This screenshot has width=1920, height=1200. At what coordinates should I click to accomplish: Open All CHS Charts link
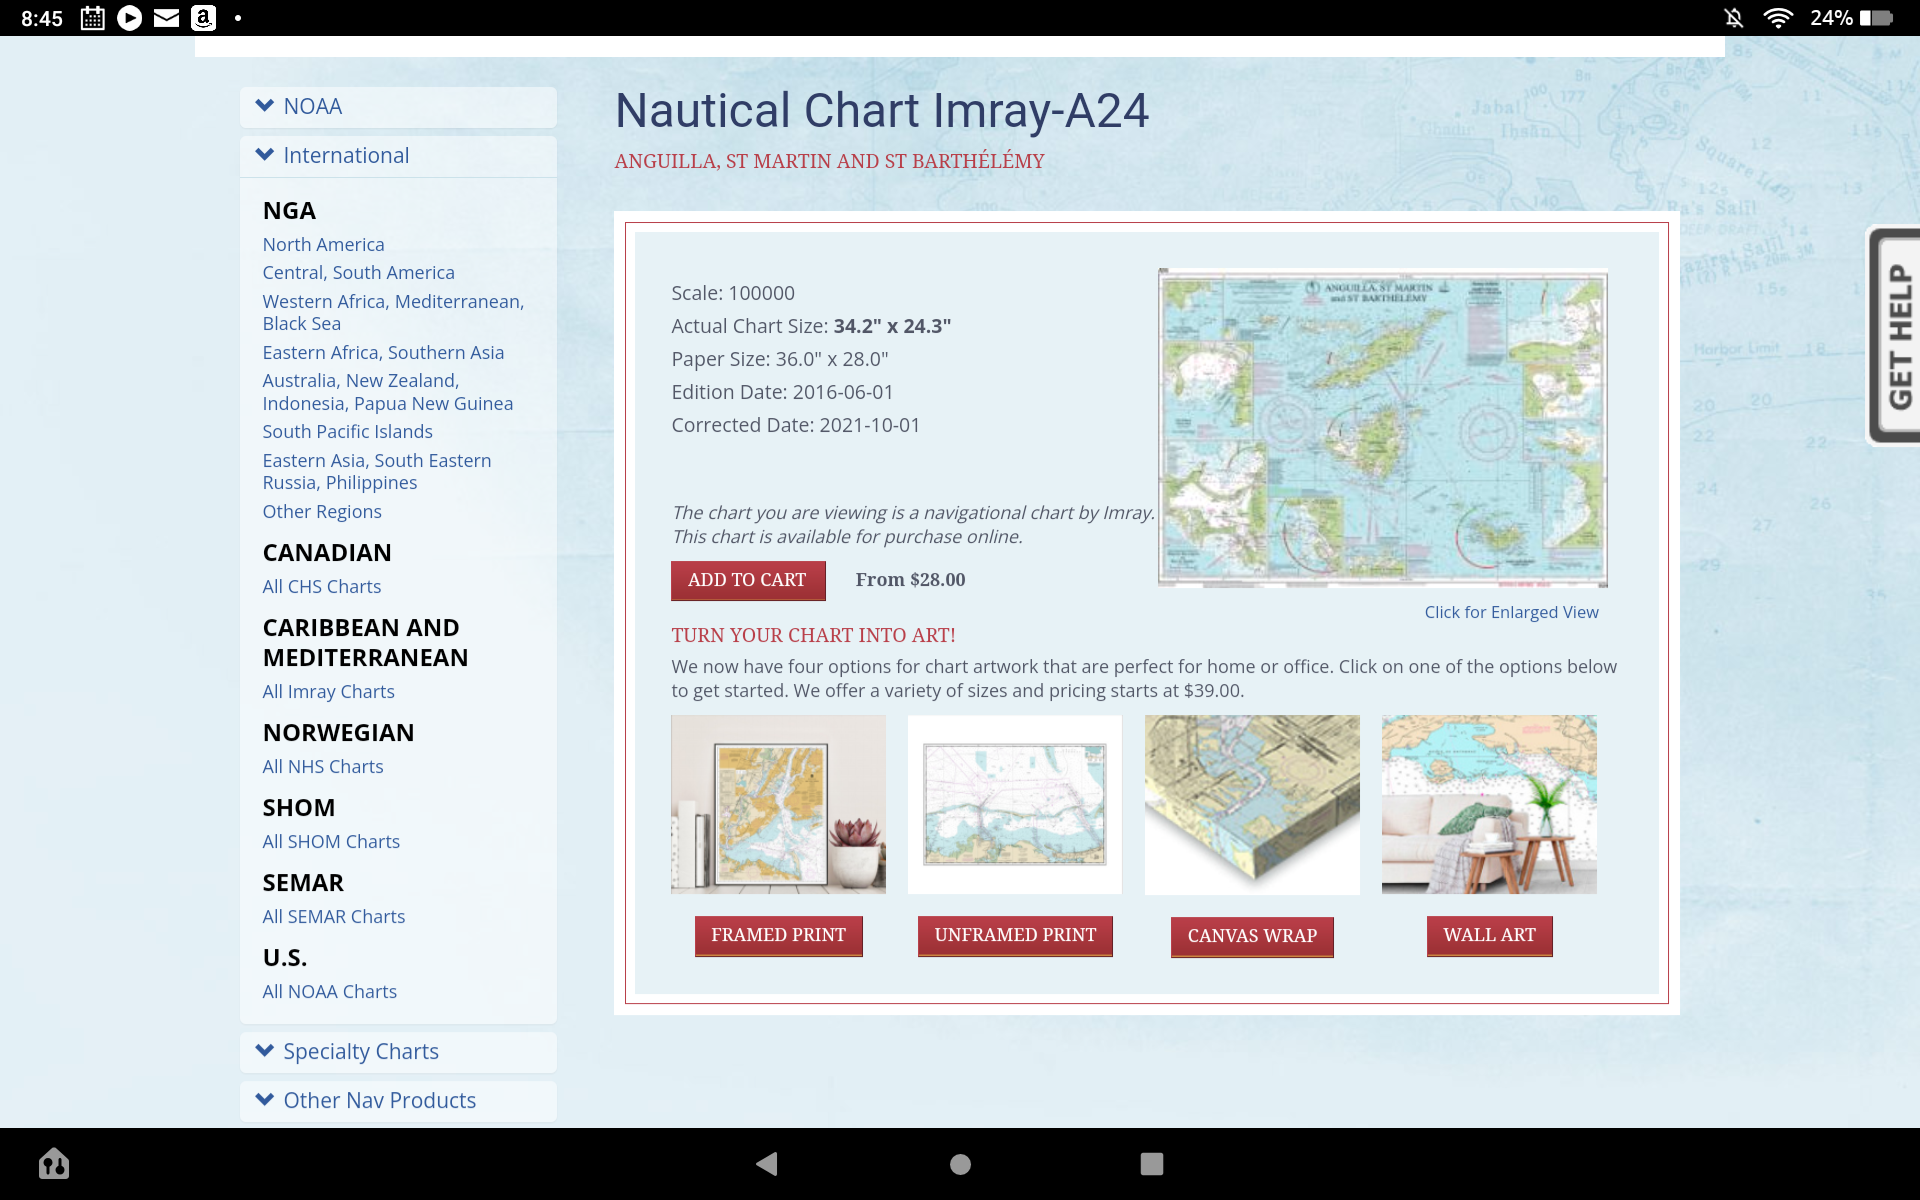(x=321, y=586)
